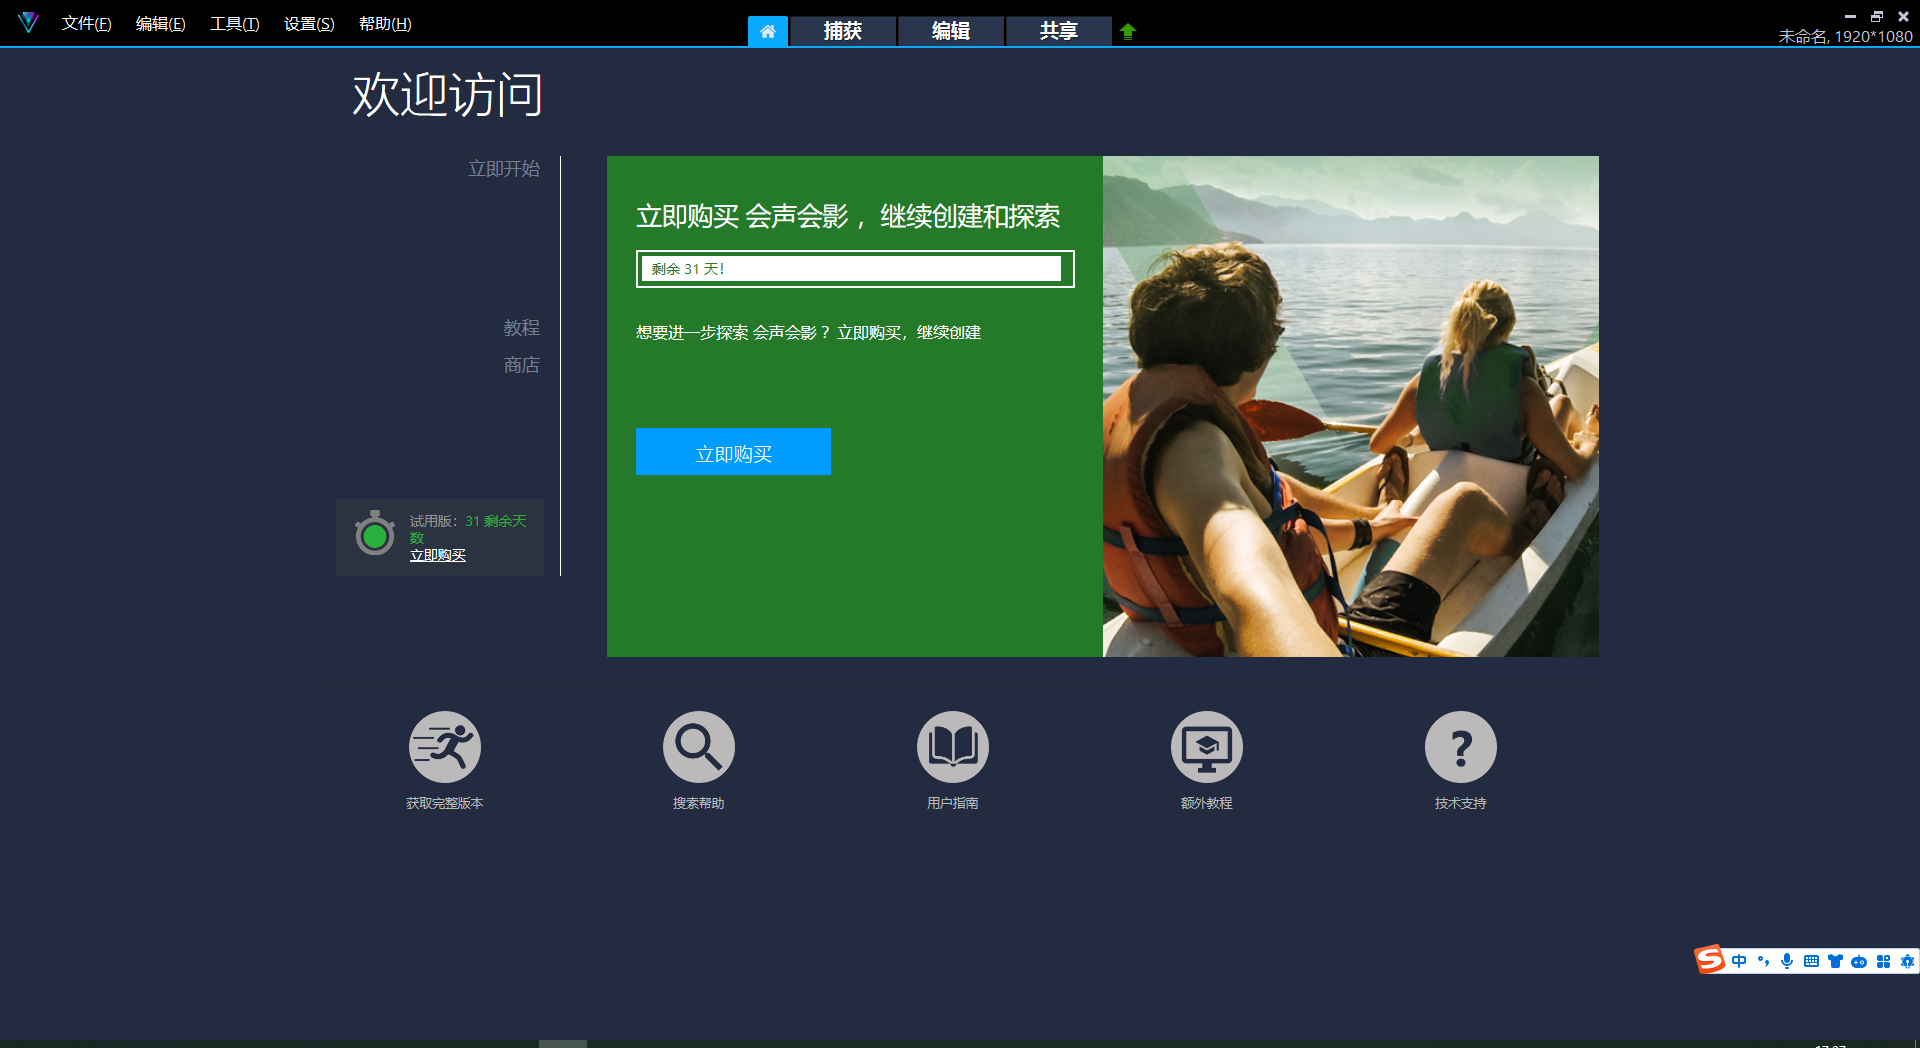Click the 立即购买 link under trial info
1920x1048 pixels.
(x=438, y=555)
